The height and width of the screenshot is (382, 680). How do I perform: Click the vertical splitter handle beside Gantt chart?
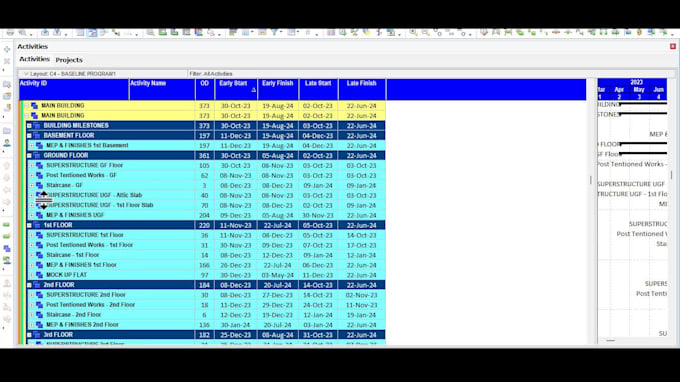point(591,180)
